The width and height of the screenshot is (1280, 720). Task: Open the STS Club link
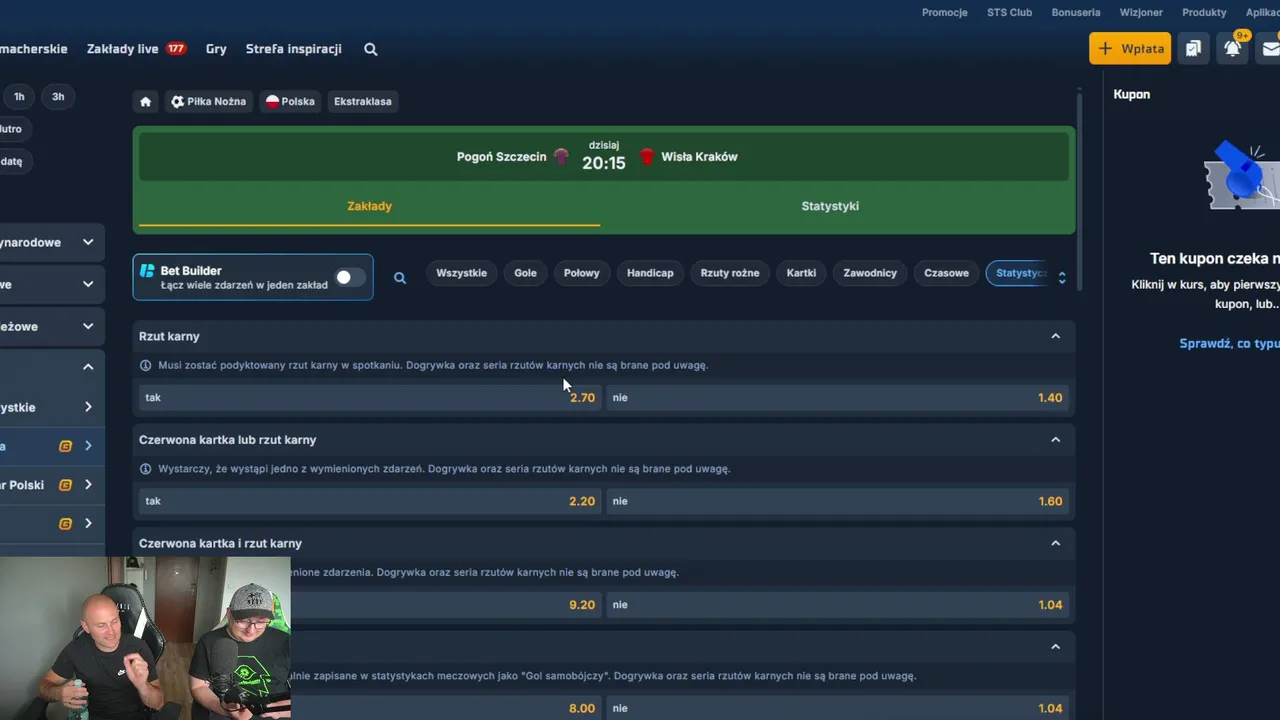pyautogui.click(x=1010, y=12)
